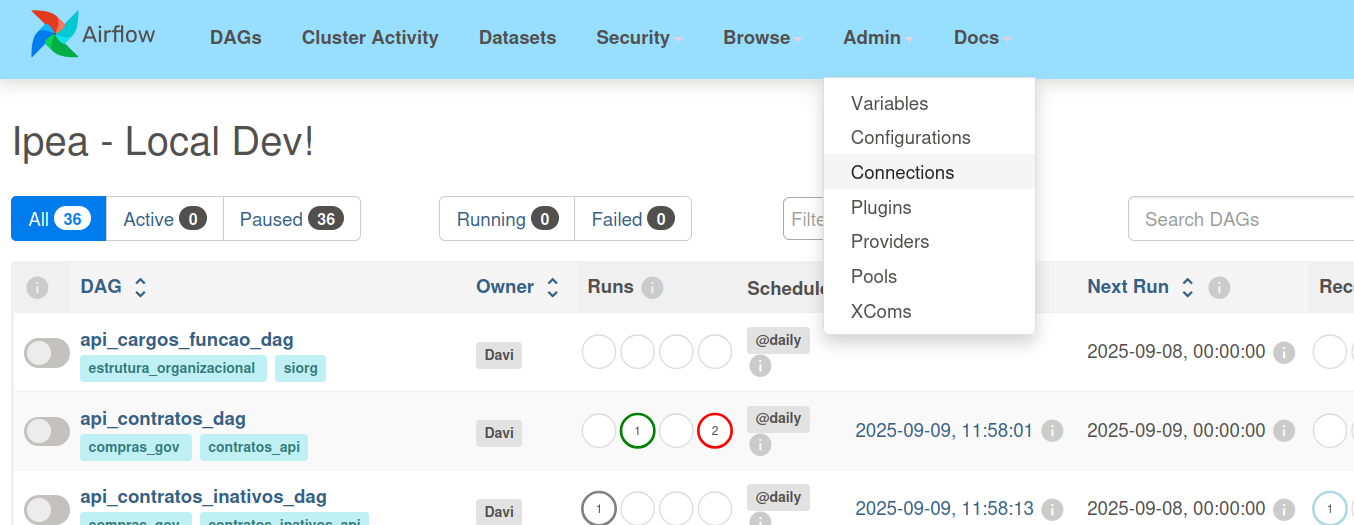Unpause the api_cargos_funcao_dag toggle

click(x=47, y=353)
